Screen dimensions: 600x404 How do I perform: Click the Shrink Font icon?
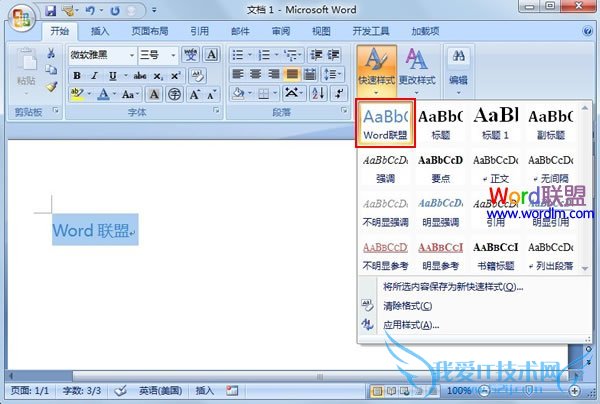211,94
